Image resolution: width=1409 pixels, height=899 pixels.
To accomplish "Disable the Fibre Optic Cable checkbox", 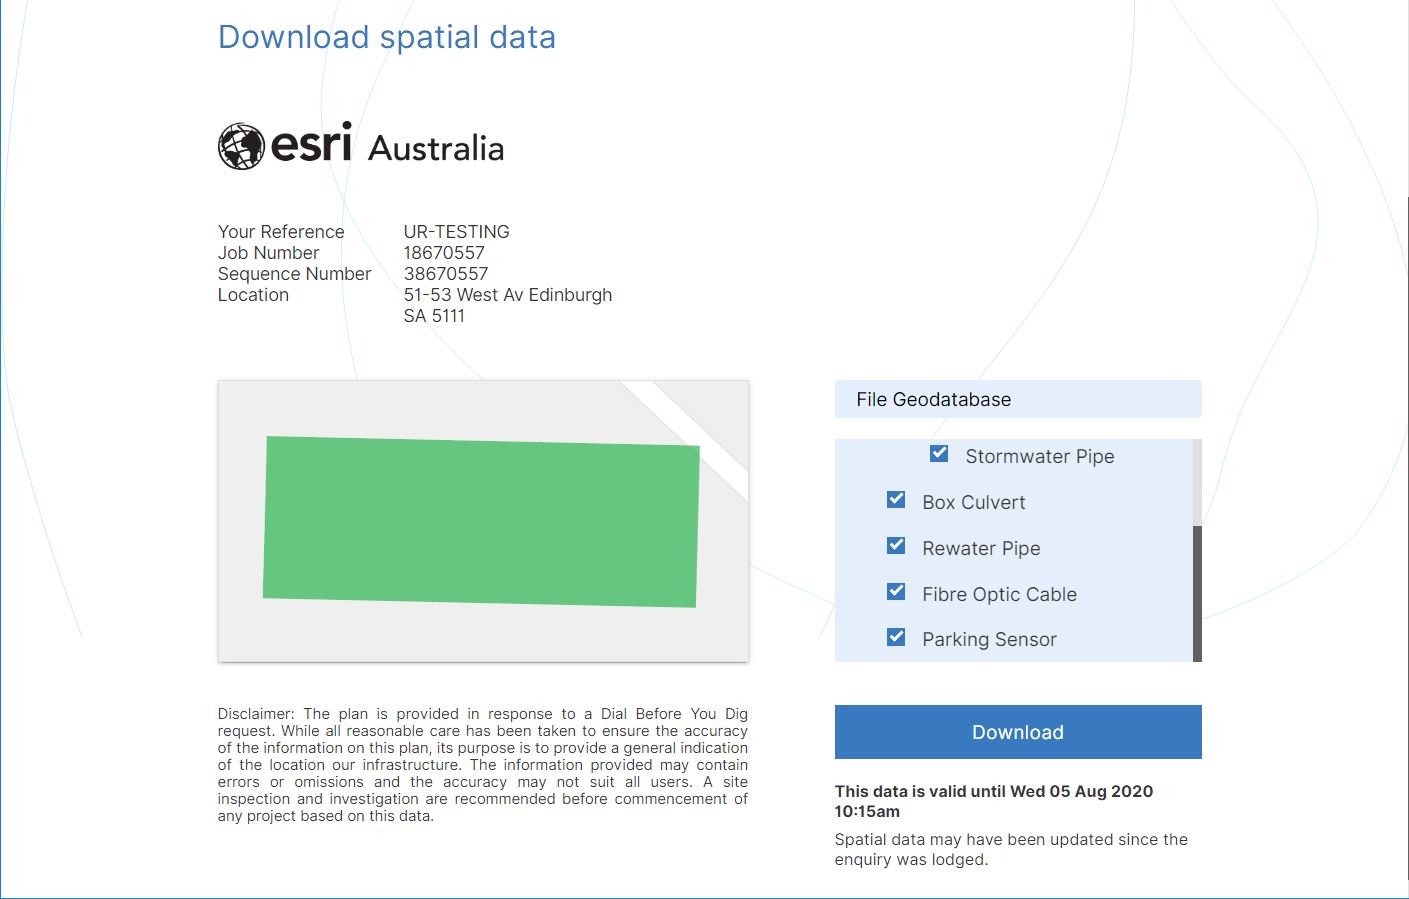I will (x=896, y=592).
